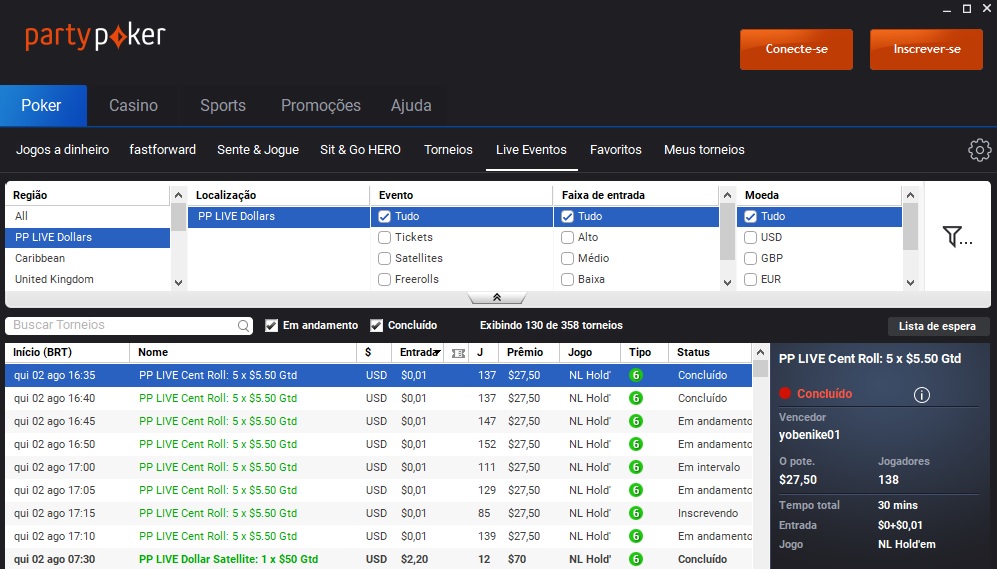The image size is (997, 569).
Task: Click the green 6-max icon for 07:30 row
Action: (x=635, y=559)
